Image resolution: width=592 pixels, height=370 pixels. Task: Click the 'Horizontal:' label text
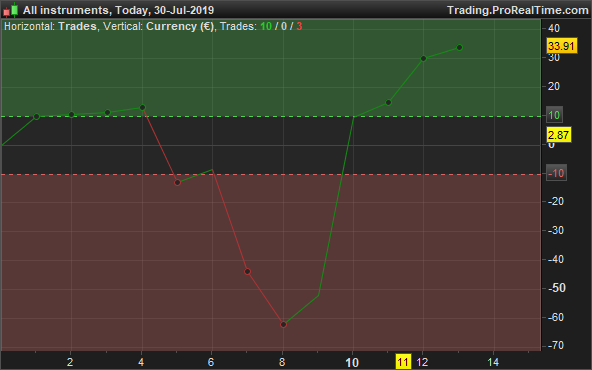30,26
